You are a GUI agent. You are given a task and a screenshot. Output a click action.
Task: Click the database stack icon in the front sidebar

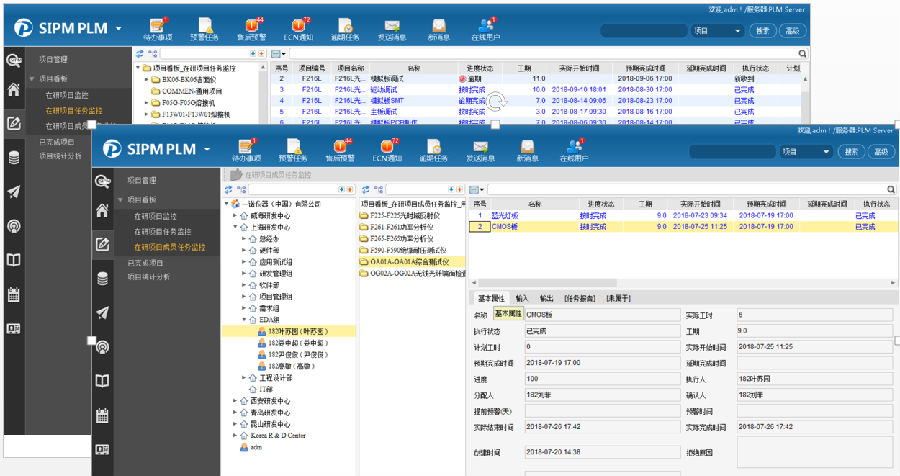click(102, 279)
